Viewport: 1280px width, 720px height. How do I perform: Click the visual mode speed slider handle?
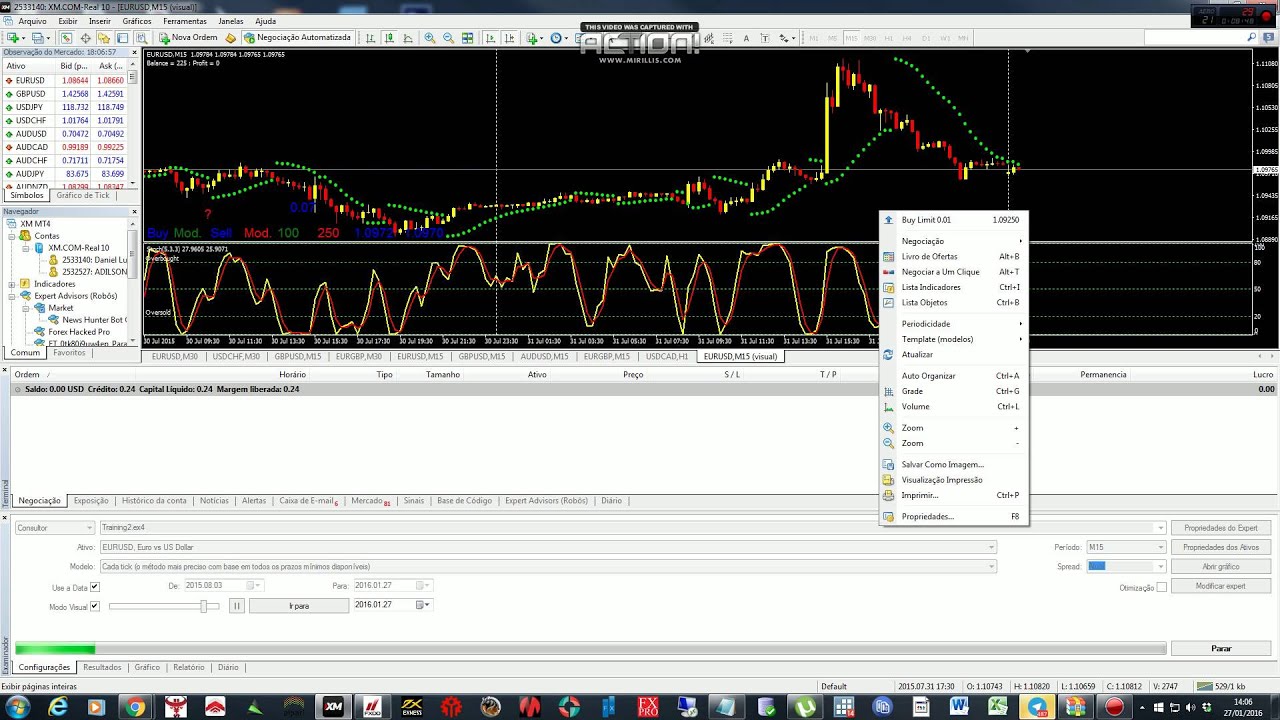point(204,606)
